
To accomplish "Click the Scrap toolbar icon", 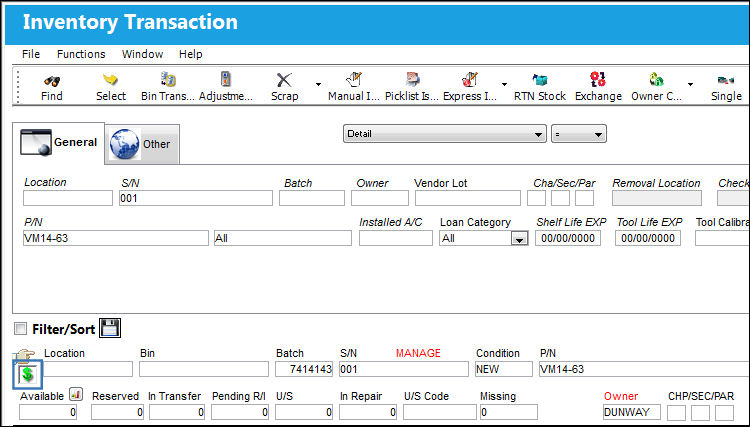I will 284,80.
